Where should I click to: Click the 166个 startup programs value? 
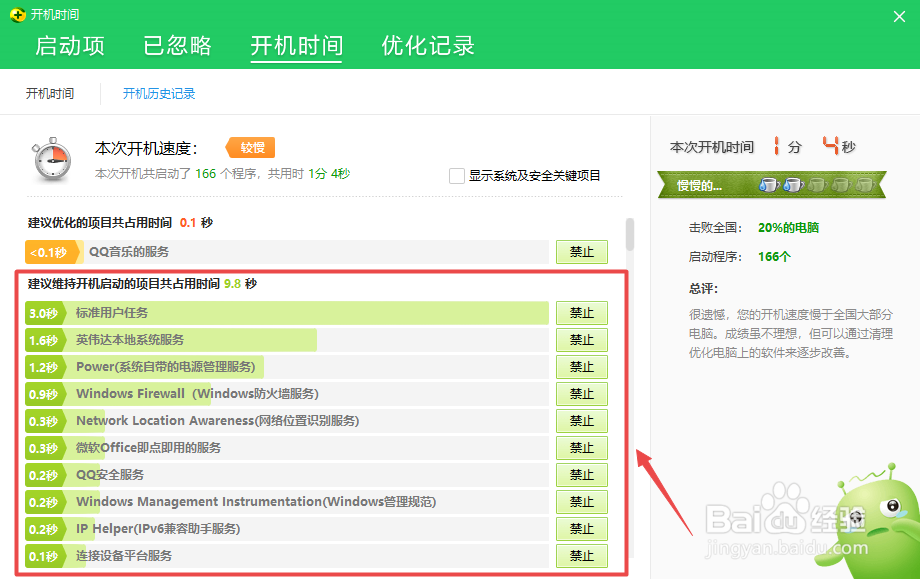(x=774, y=256)
